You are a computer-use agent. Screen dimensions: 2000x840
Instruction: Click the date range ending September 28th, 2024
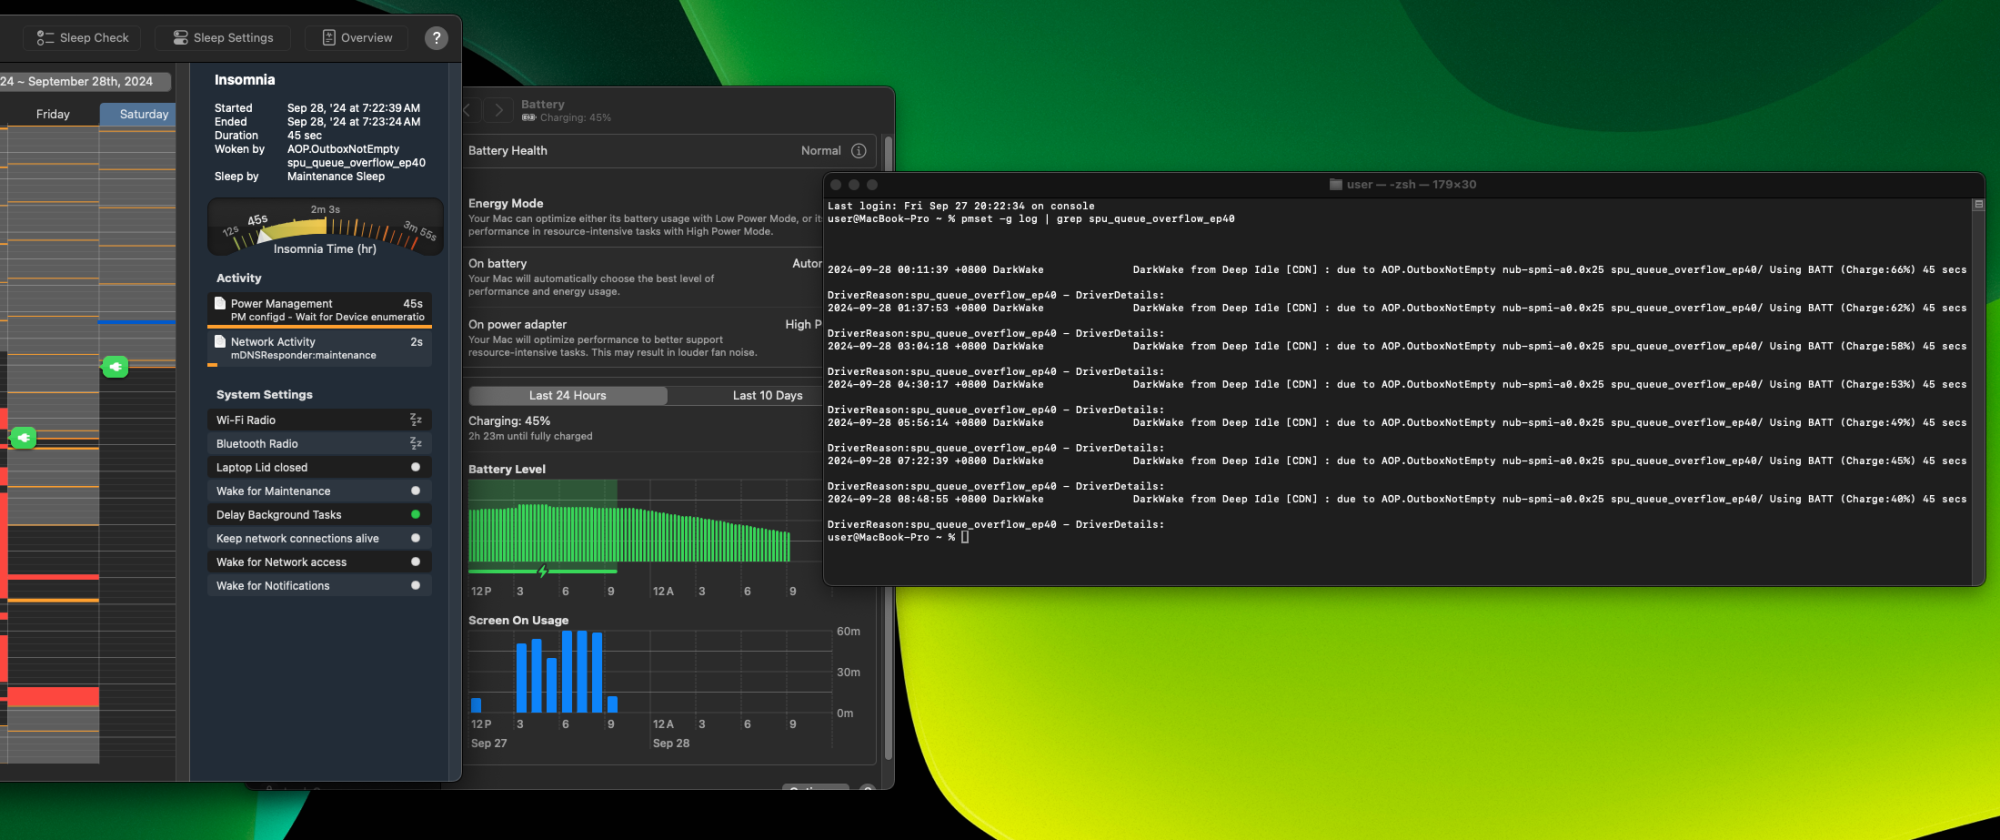pyautogui.click(x=84, y=81)
